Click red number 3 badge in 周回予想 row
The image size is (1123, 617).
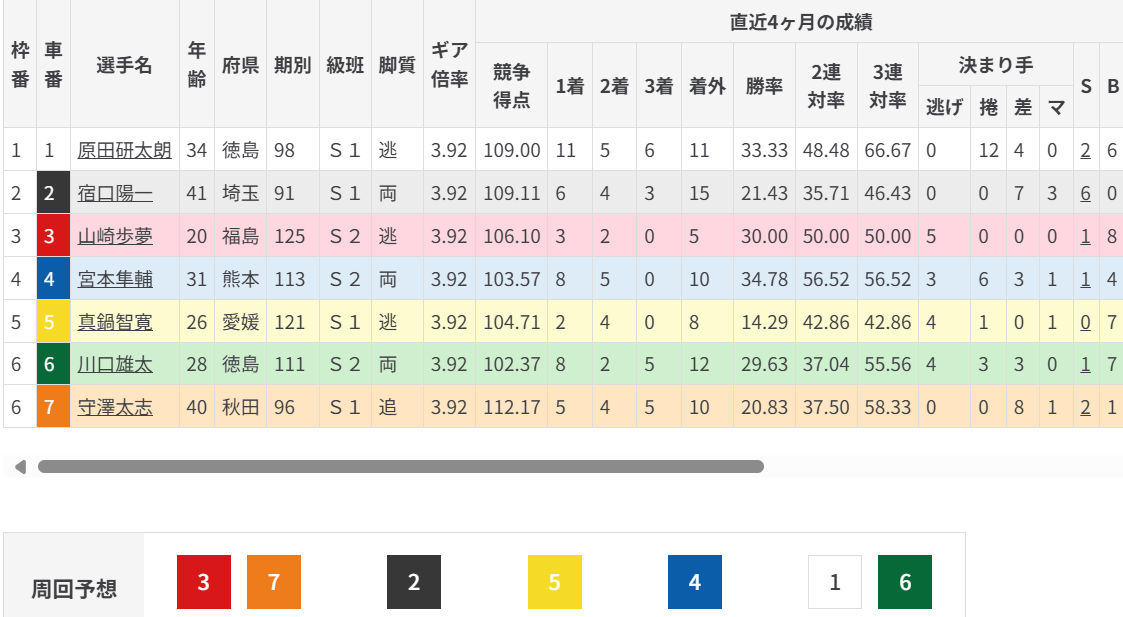tap(204, 582)
